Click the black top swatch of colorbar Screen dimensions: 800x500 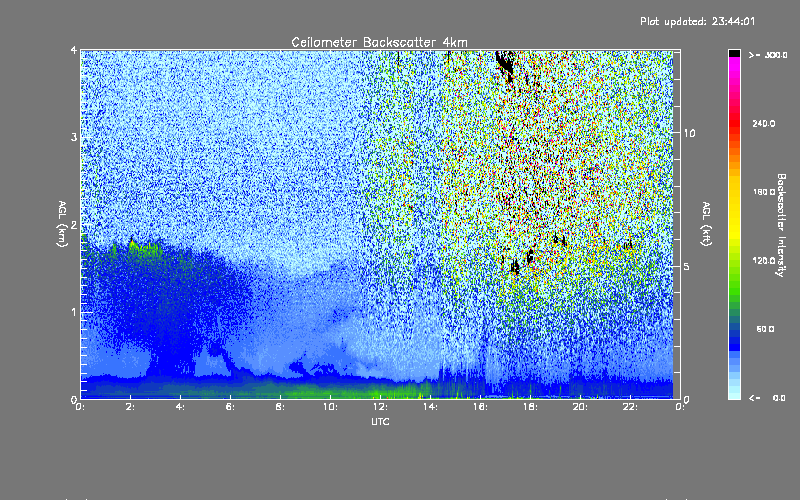click(x=734, y=53)
